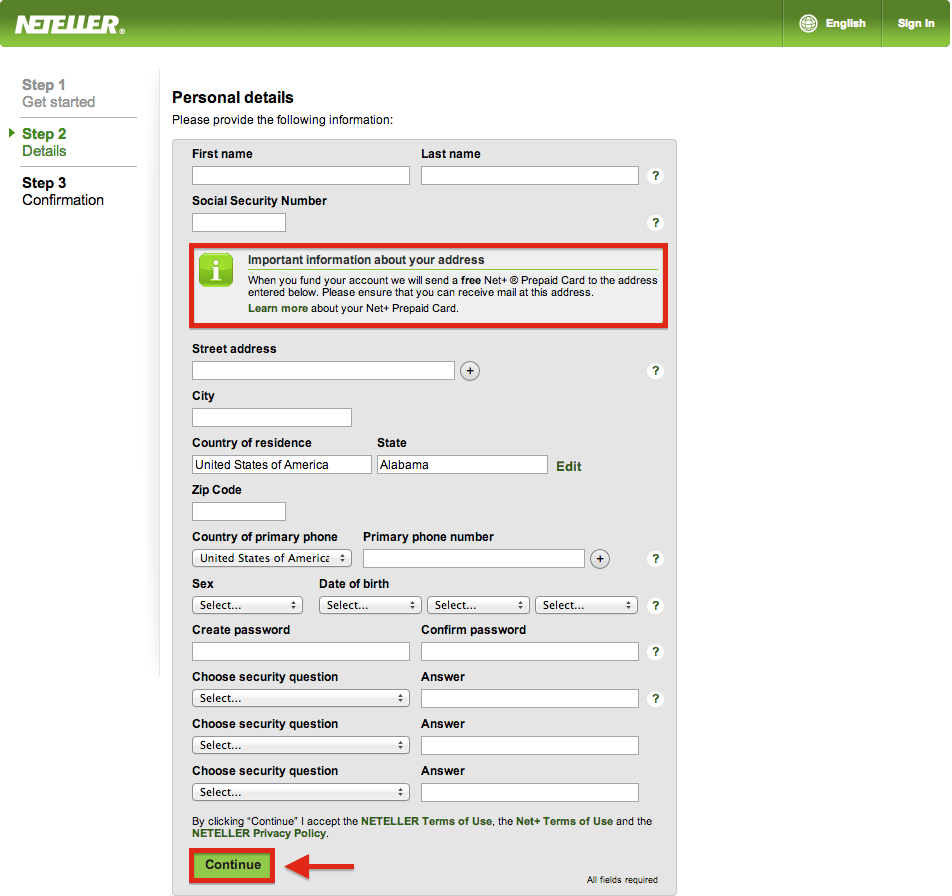The image size is (952, 896).
Task: Open help icon for security question
Action: coord(655,699)
